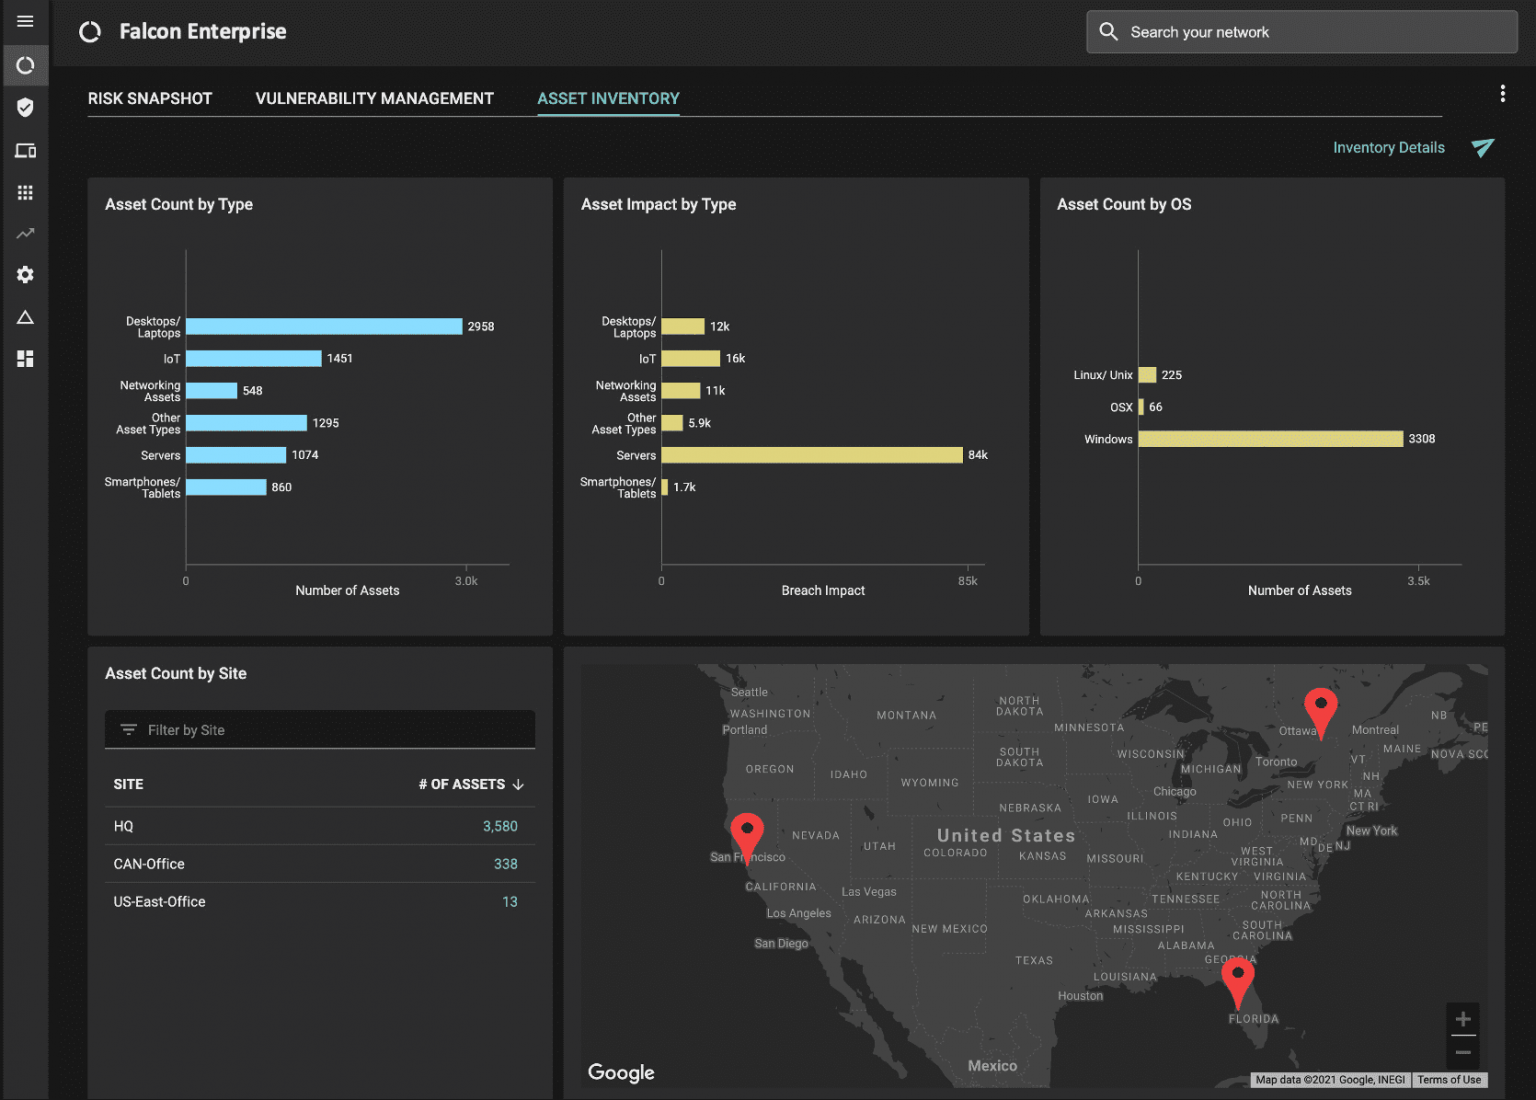Open the settings gear icon
This screenshot has height=1100, width=1536.
click(x=25, y=275)
